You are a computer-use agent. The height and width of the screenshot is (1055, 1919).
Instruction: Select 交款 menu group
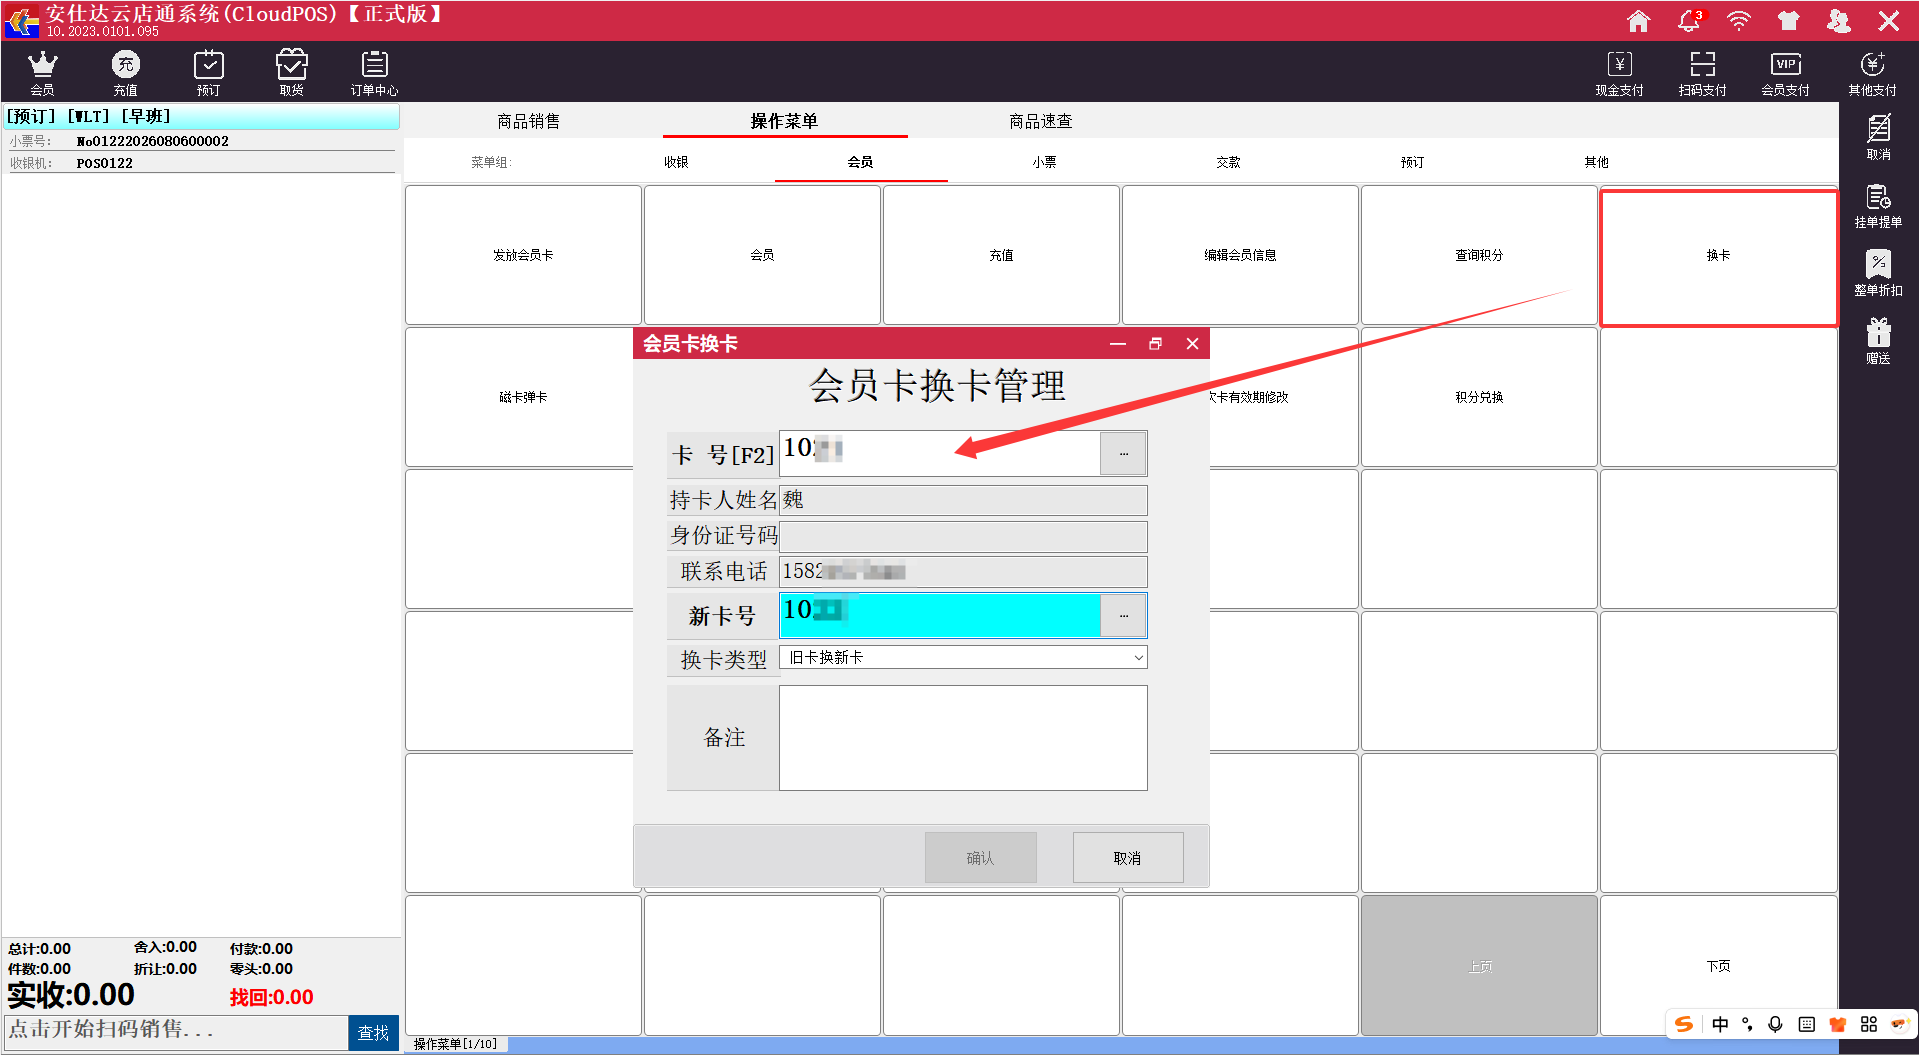pyautogui.click(x=1228, y=162)
